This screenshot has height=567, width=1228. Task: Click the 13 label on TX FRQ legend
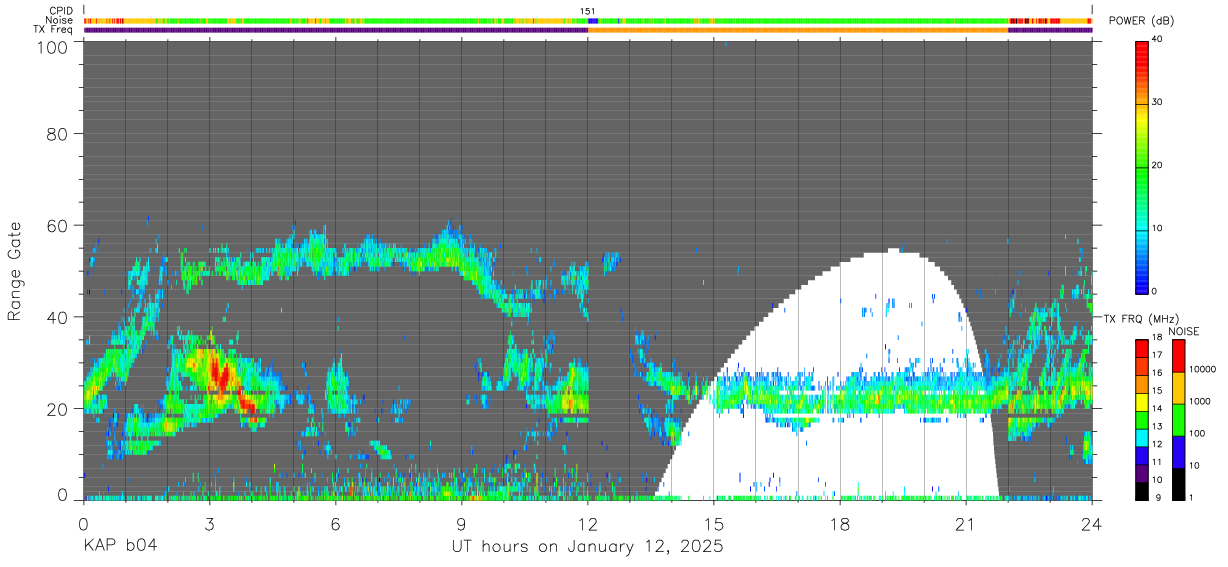(1155, 426)
